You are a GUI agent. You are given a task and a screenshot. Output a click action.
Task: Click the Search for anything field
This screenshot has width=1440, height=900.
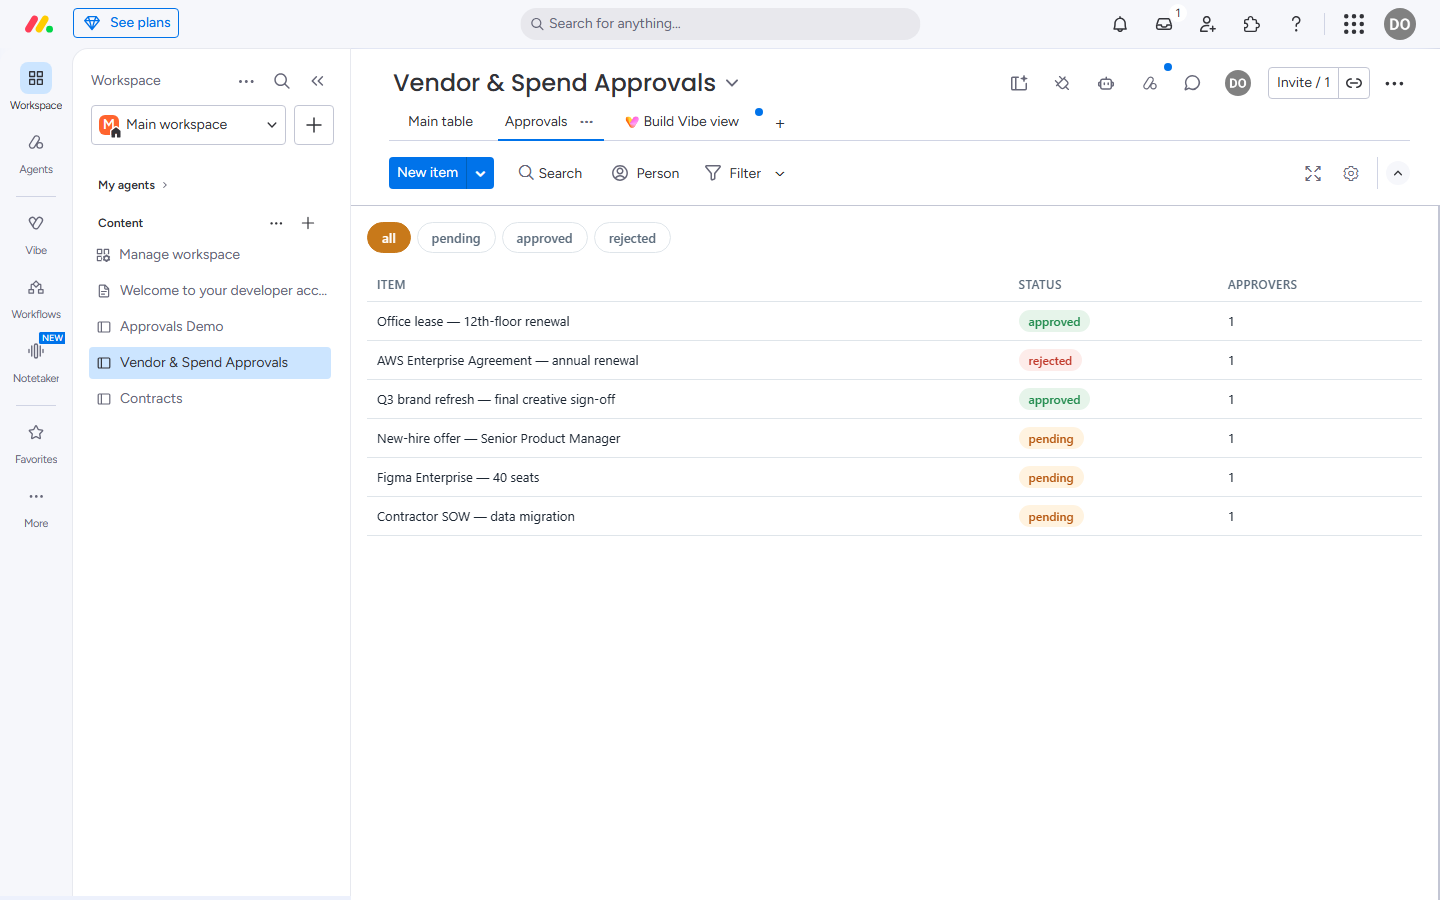tap(720, 24)
